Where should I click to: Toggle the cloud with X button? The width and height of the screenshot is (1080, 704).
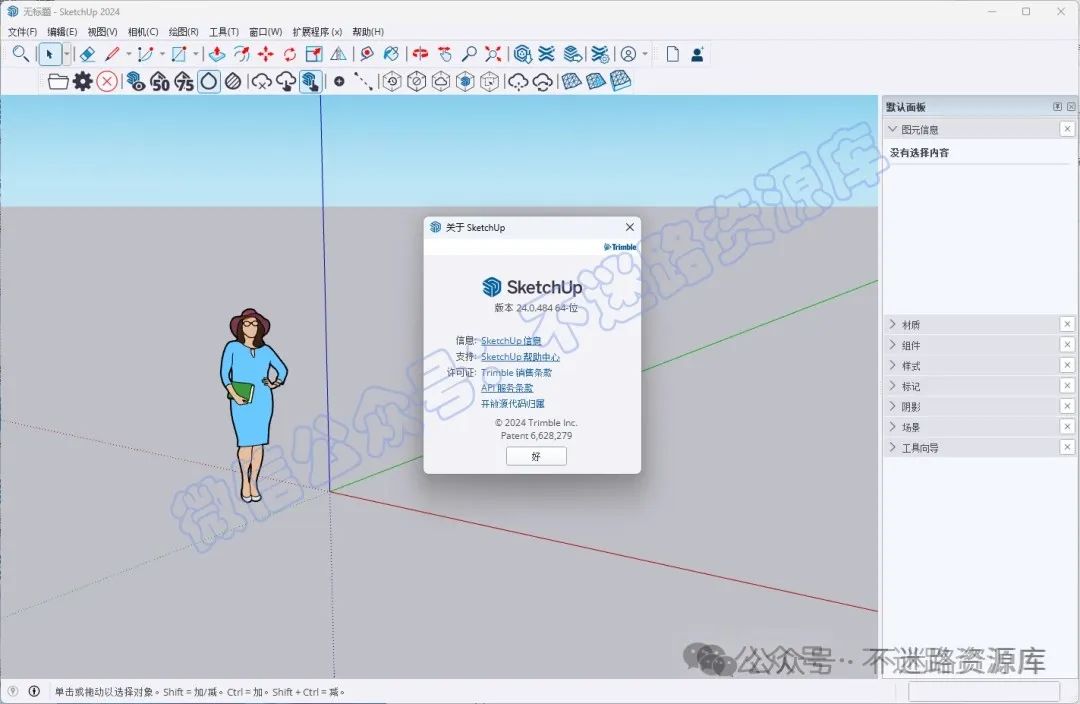(x=262, y=81)
